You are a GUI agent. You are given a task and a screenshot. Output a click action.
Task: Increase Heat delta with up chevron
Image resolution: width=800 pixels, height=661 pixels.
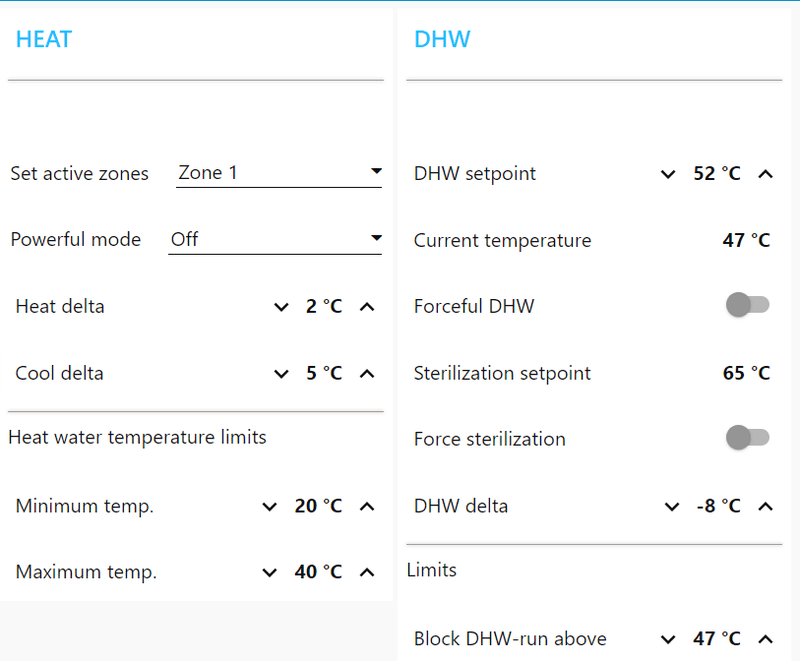pos(367,307)
